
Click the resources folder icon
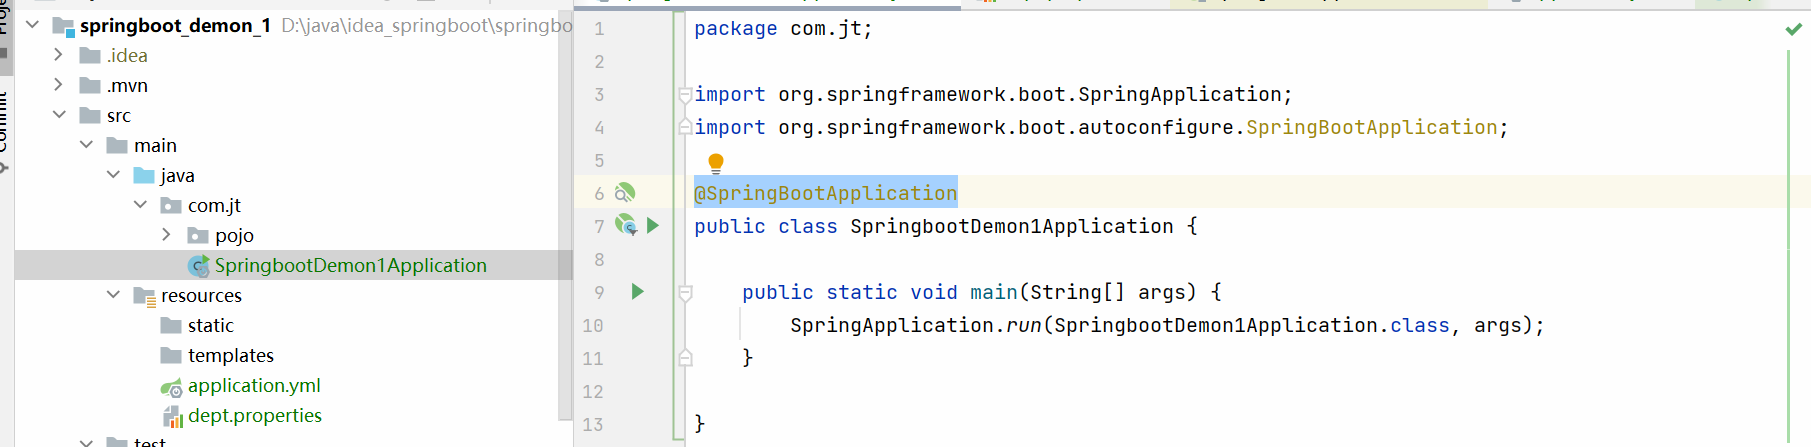point(145,296)
